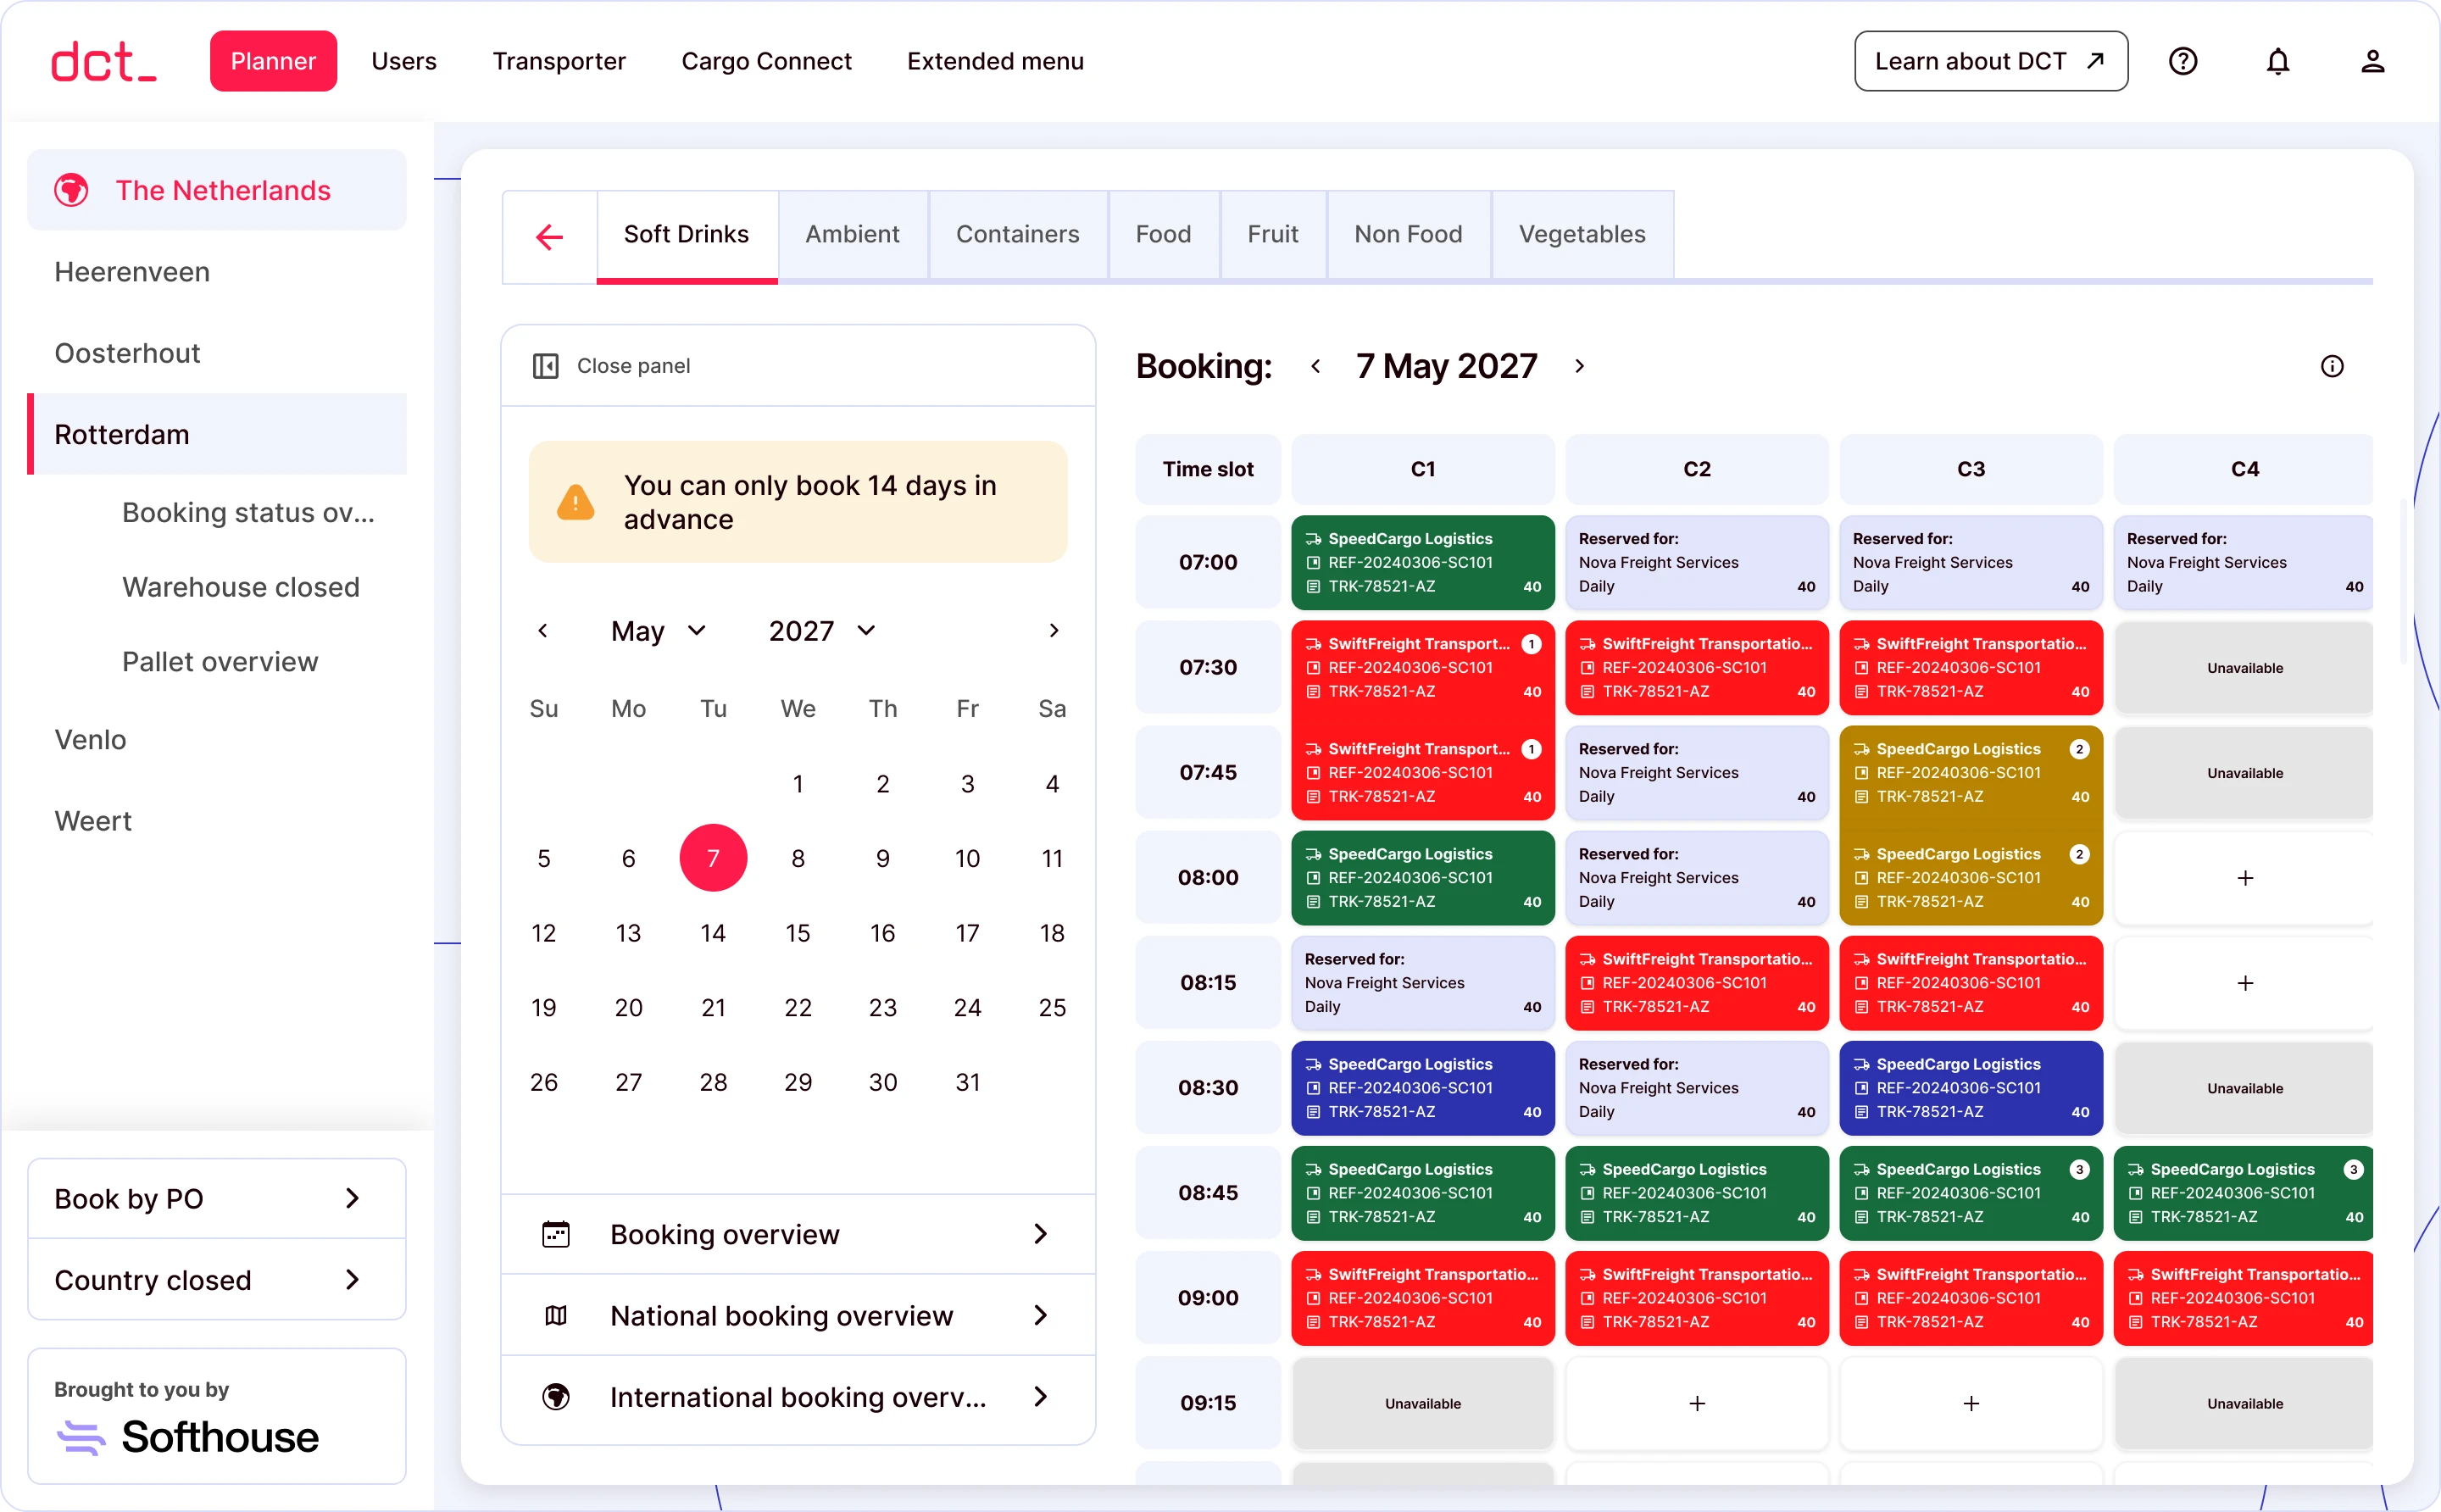Select May 14 in the calendar

(713, 933)
